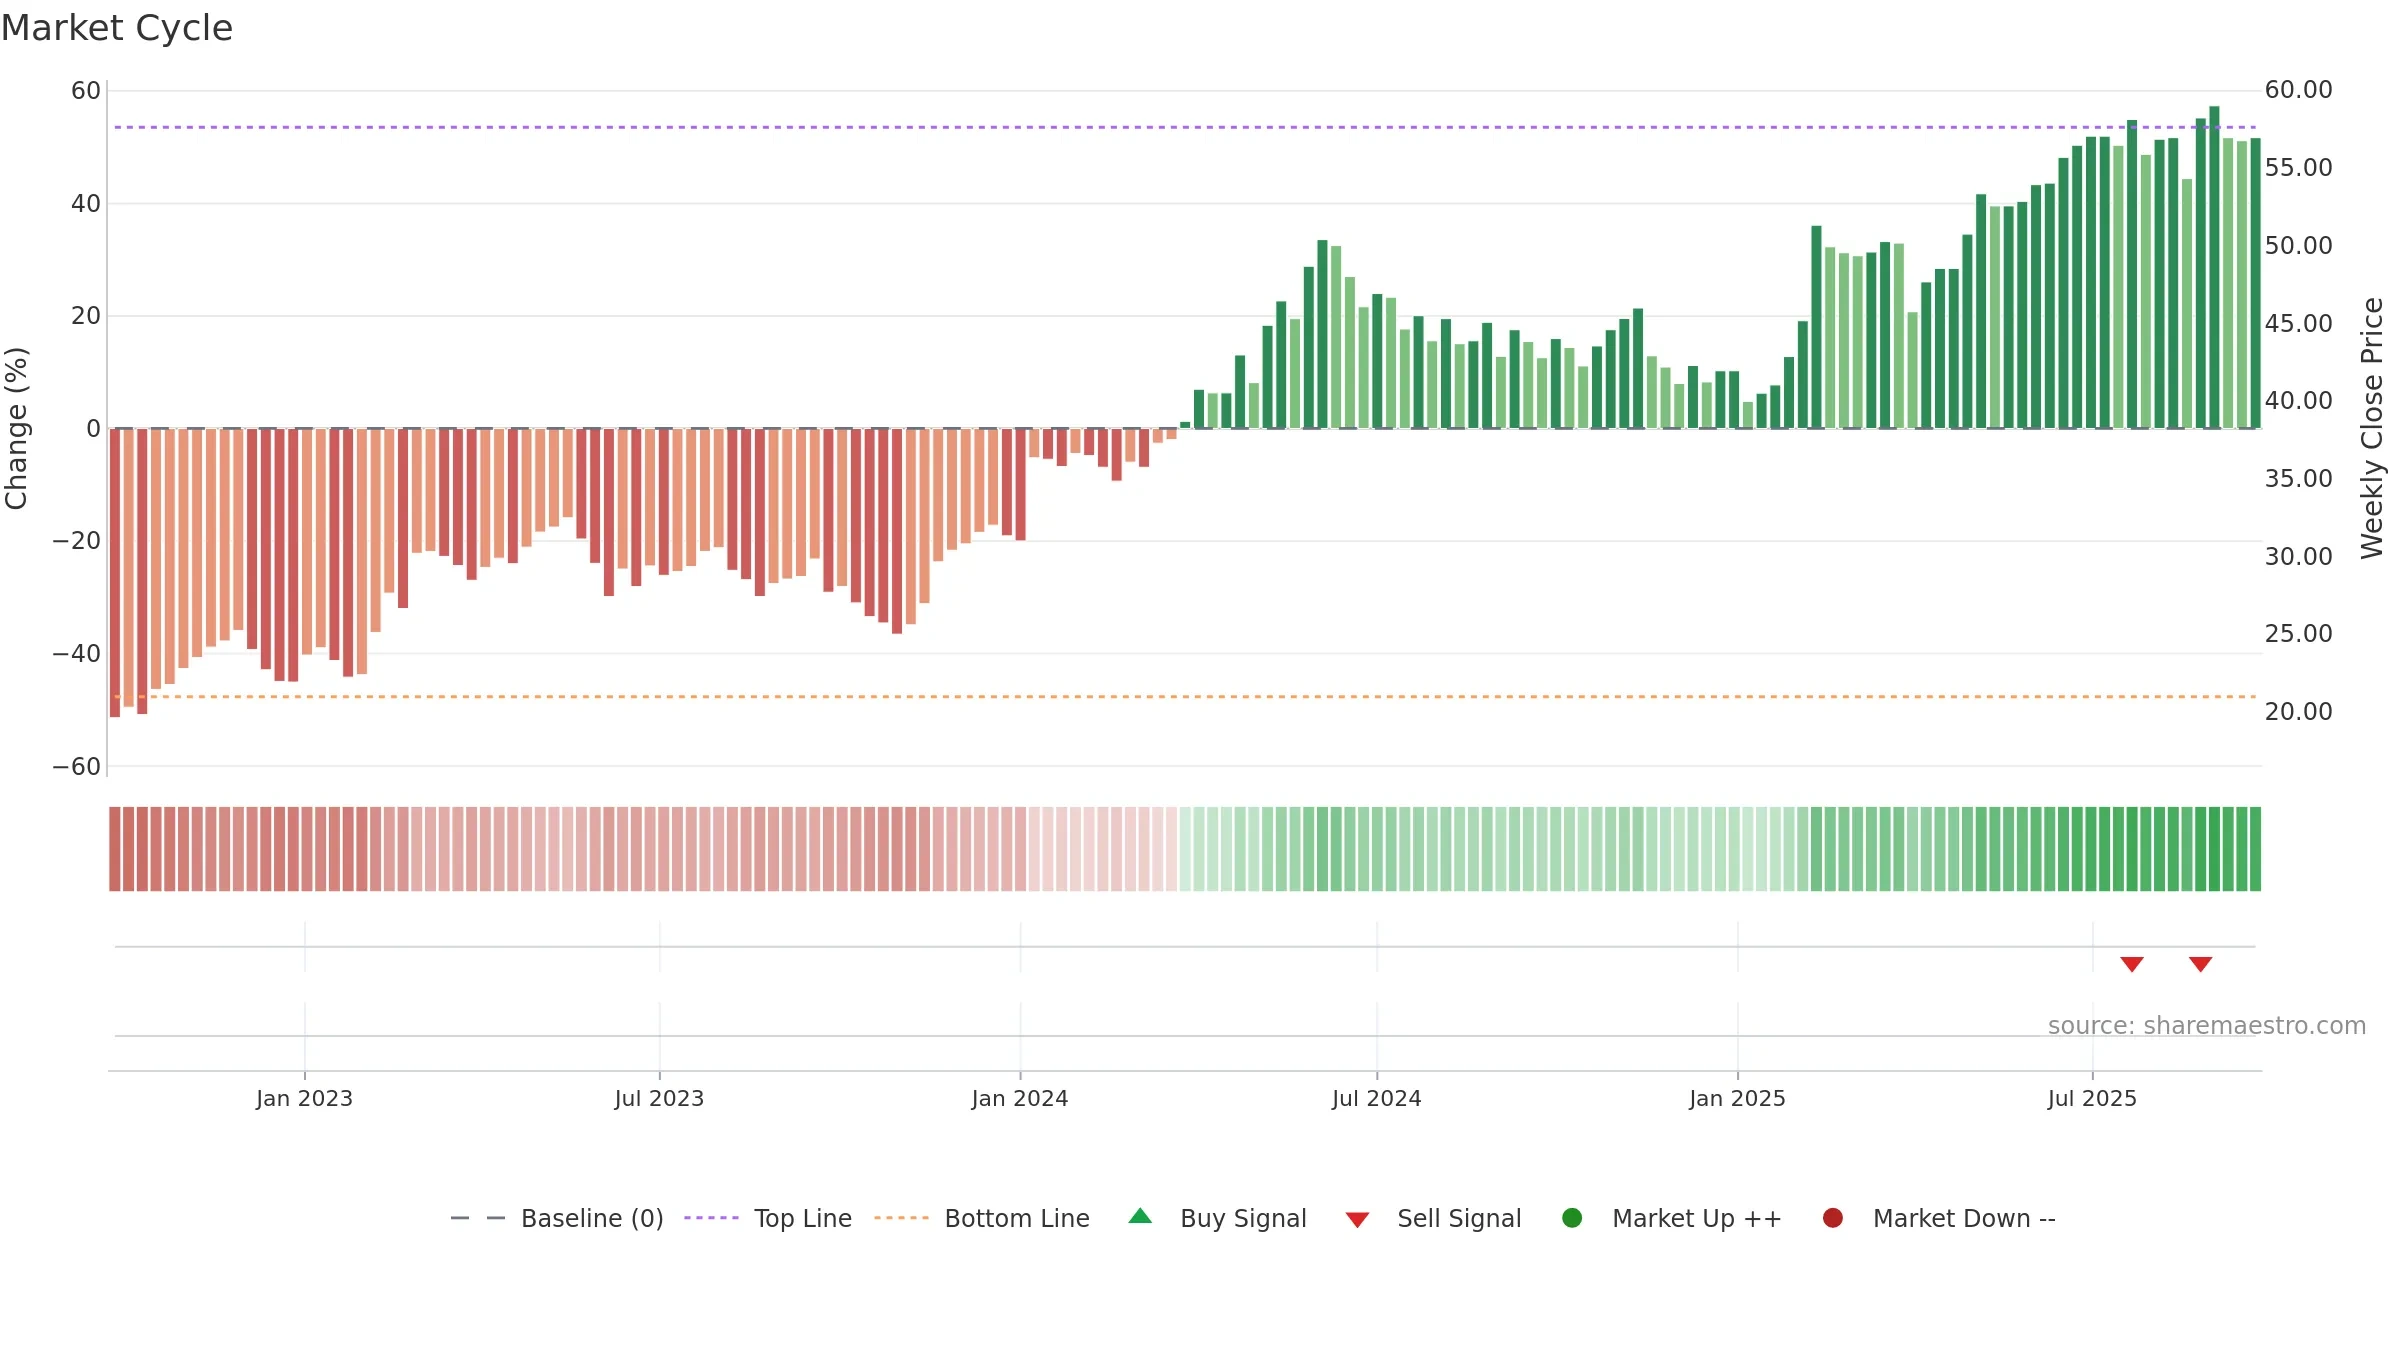Toggle the Bottom Line legend entry
The height and width of the screenshot is (1350, 2400).
pyautogui.click(x=982, y=1218)
